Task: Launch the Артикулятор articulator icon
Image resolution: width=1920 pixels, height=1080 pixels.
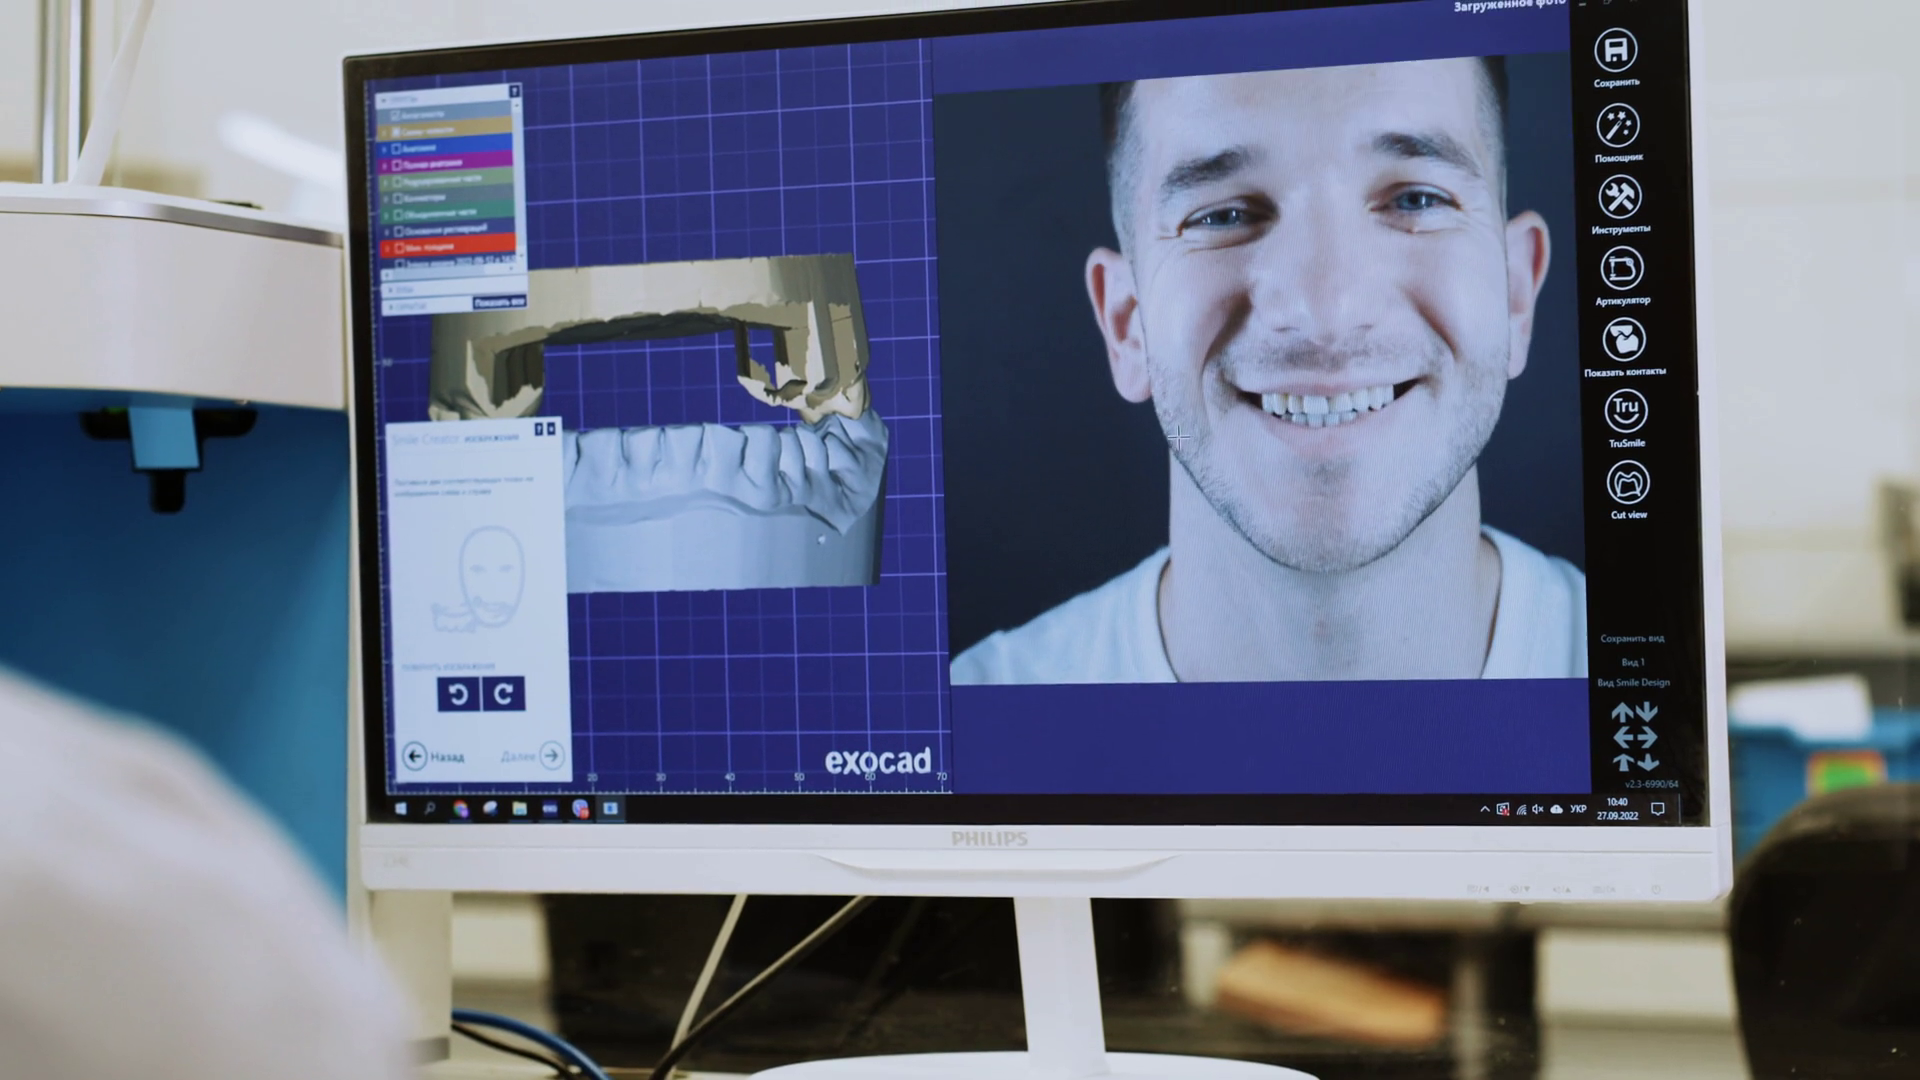Action: click(x=1621, y=268)
